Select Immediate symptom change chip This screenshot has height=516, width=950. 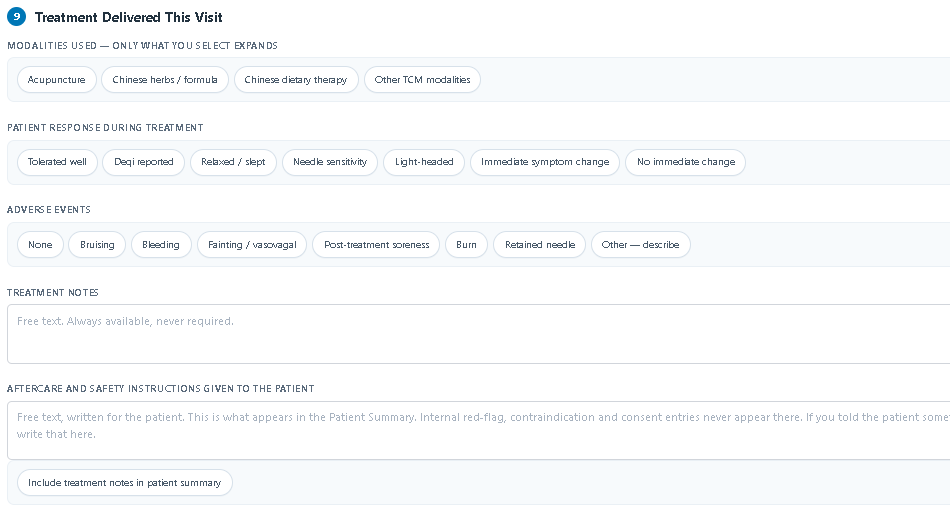click(545, 162)
